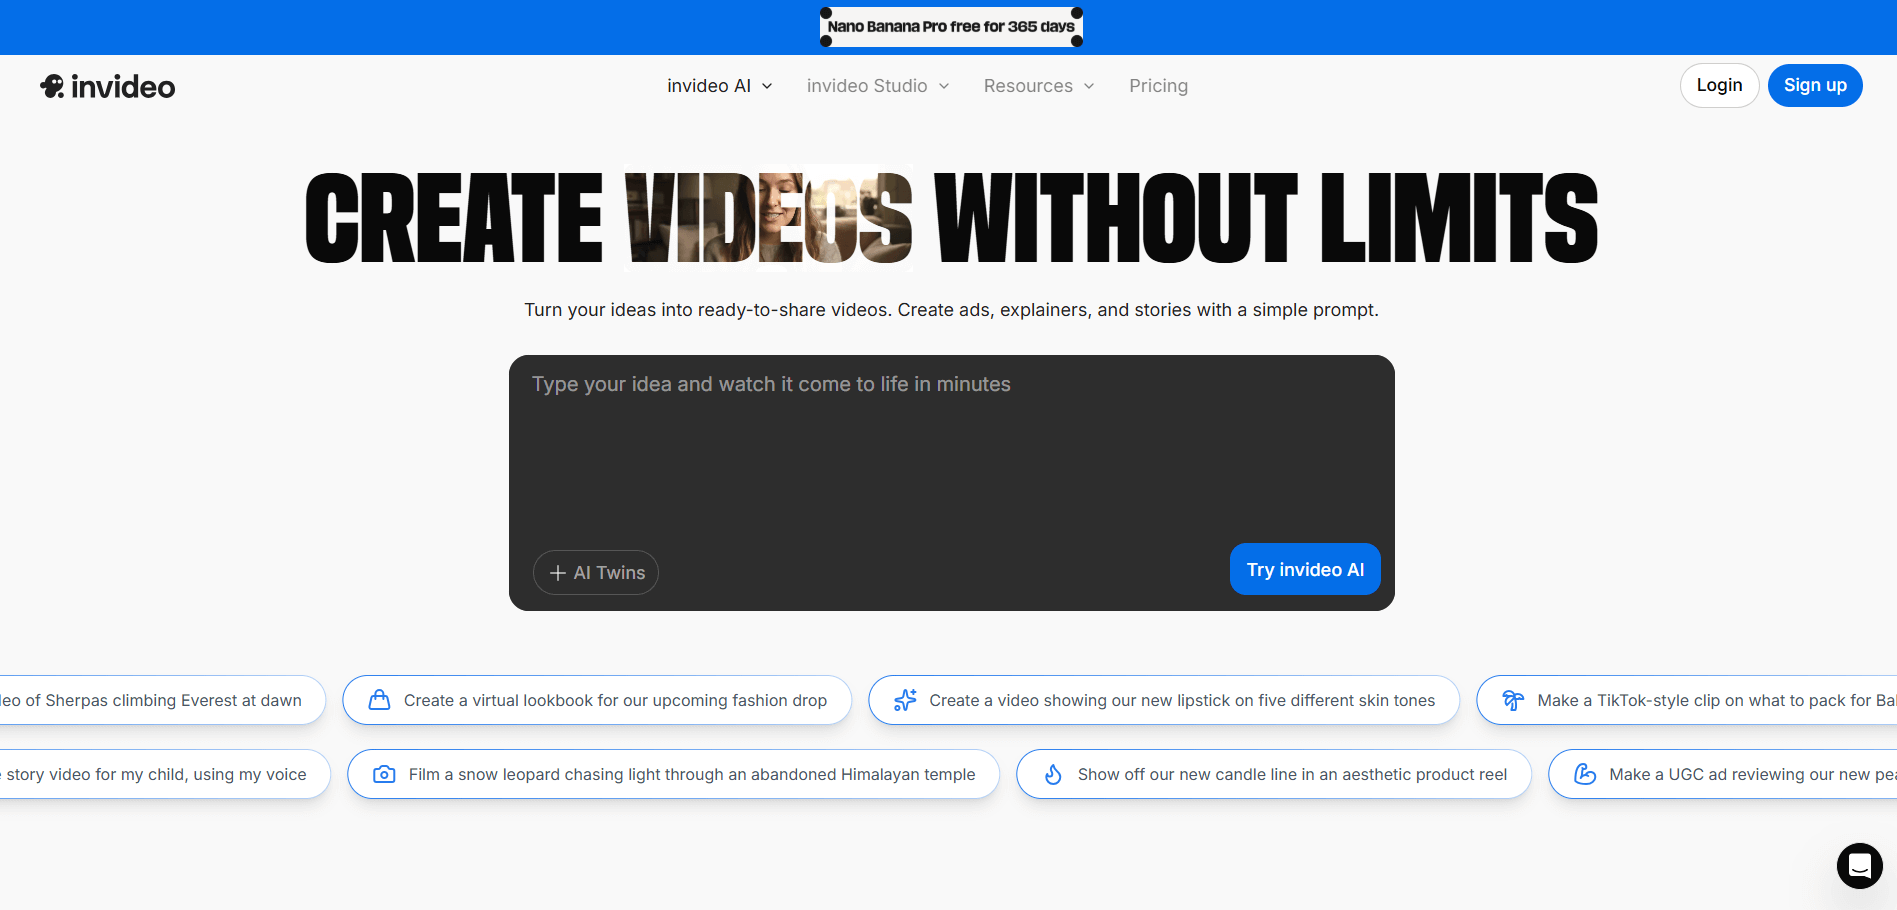This screenshot has width=1897, height=910.
Task: Click the hand icon on the UGC ad suggestion
Action: 1585,774
